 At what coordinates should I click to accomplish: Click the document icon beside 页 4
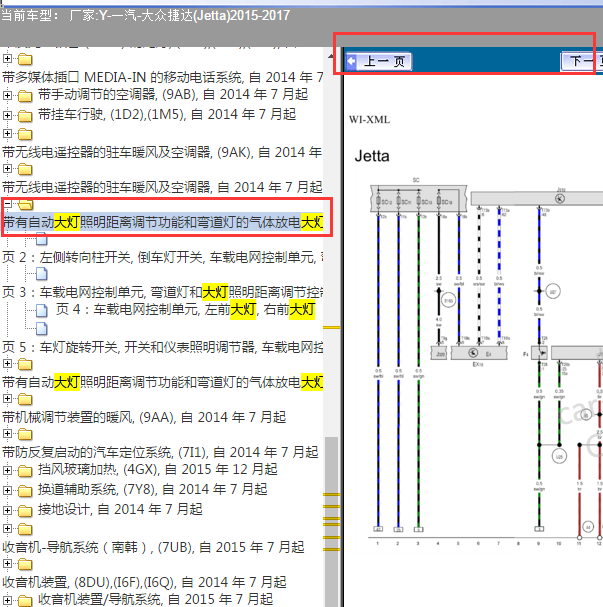coord(42,310)
